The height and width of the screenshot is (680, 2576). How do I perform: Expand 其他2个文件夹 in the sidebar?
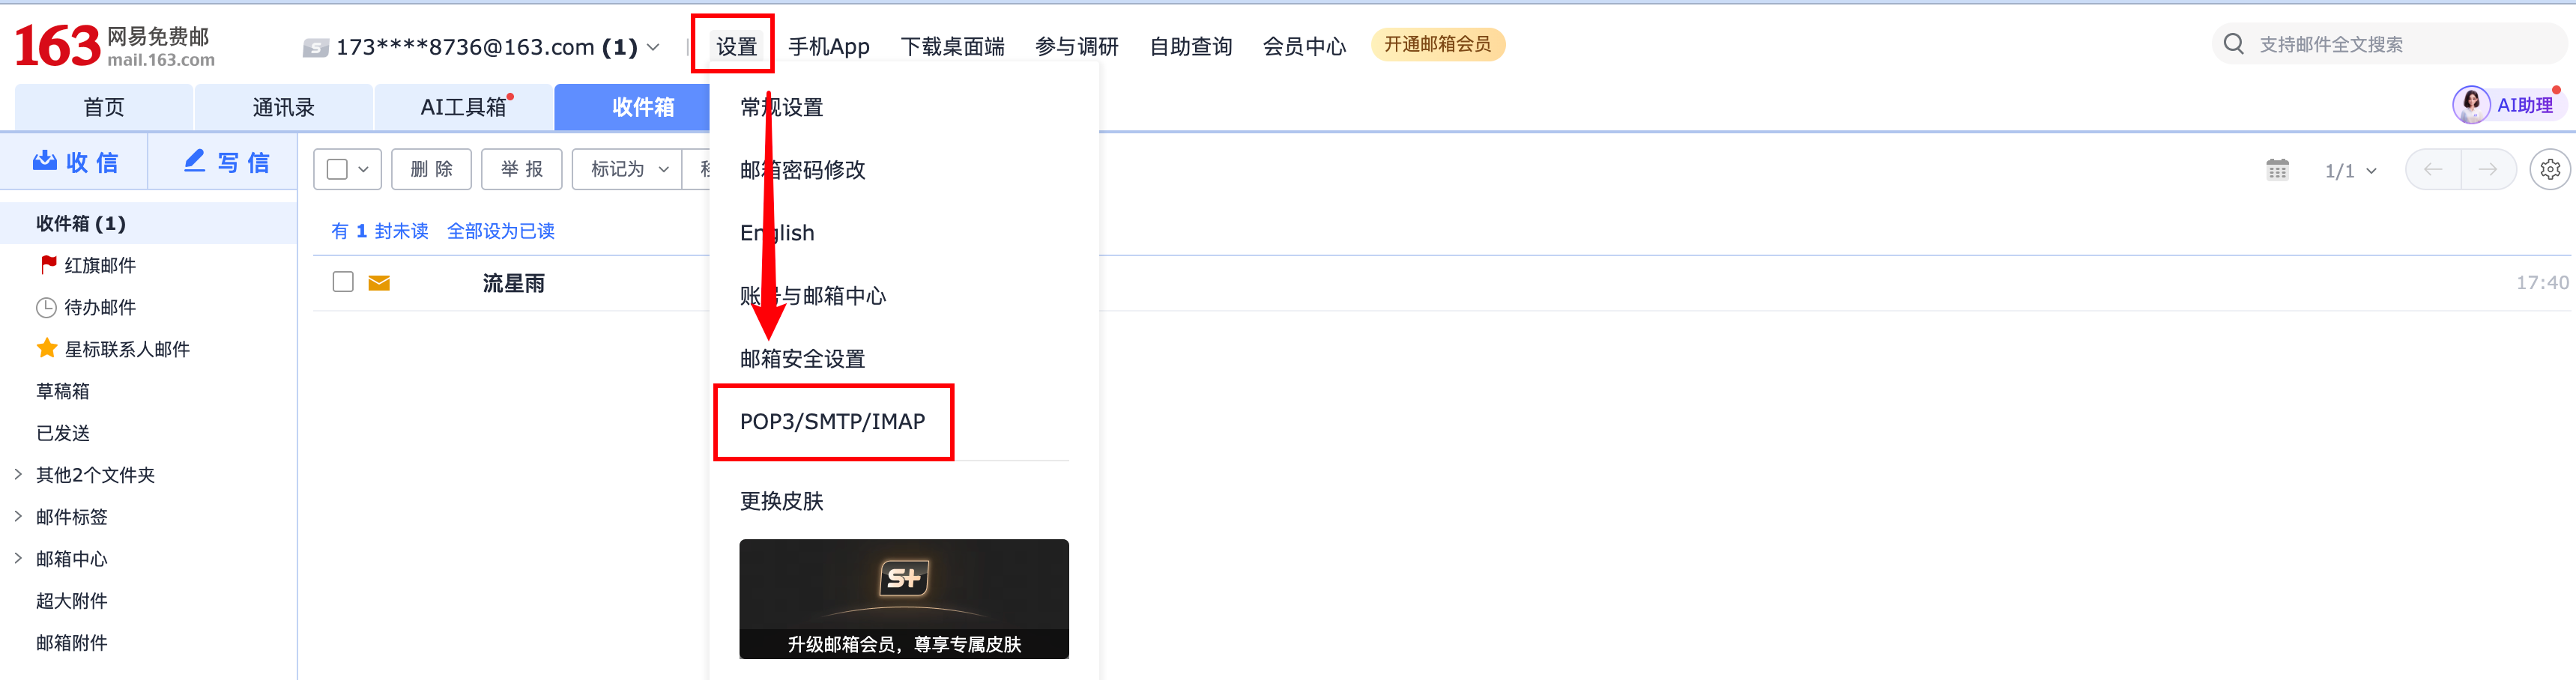pos(18,474)
